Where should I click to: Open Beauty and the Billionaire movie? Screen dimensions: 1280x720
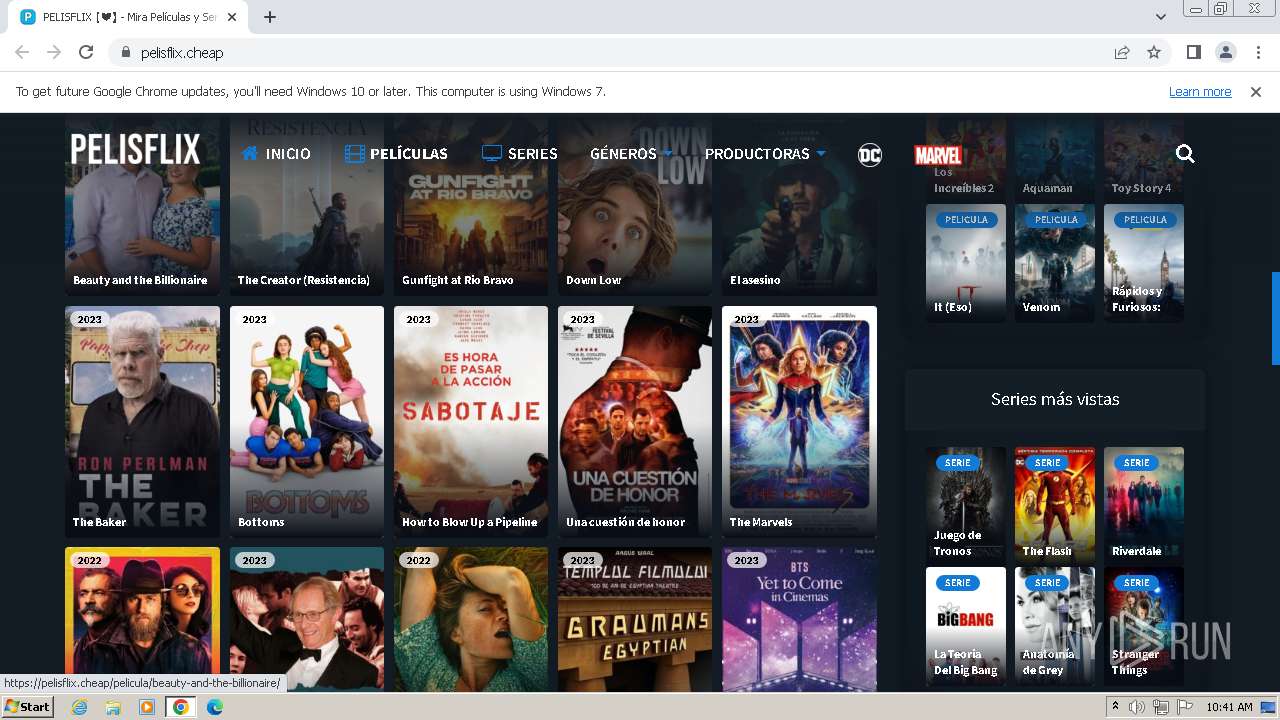pyautogui.click(x=143, y=205)
